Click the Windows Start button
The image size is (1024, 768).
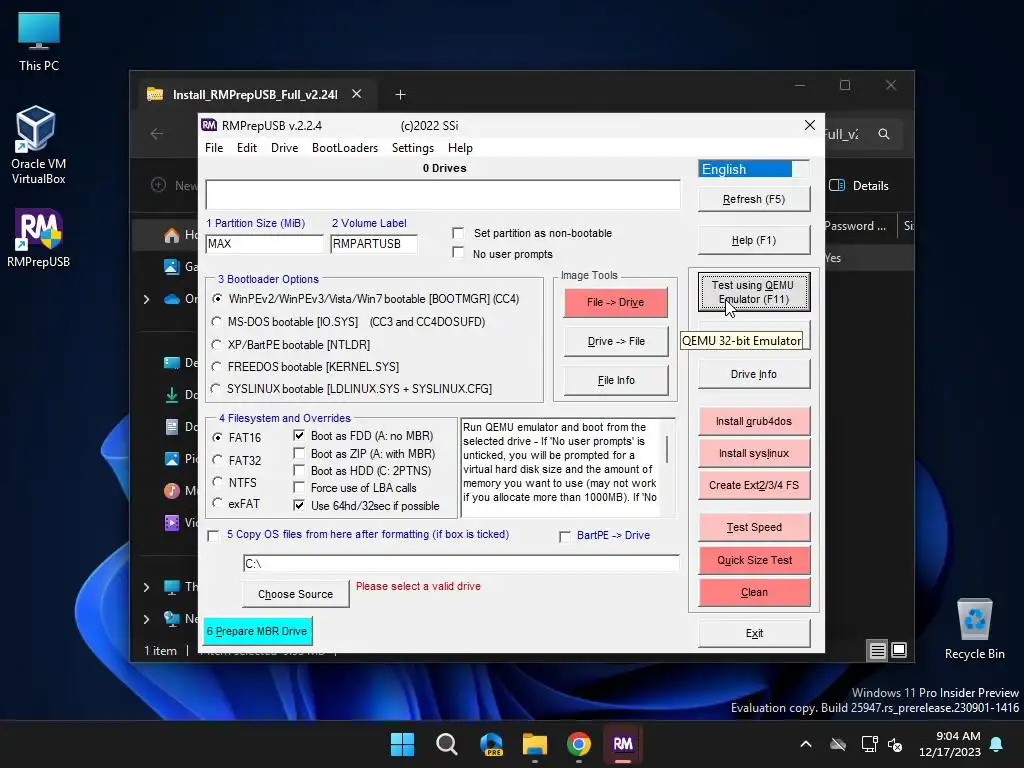pos(402,744)
